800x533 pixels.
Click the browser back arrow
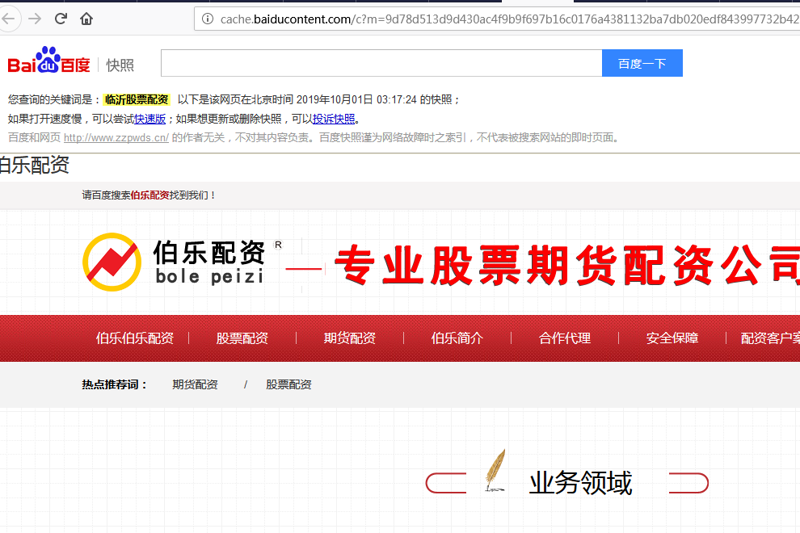coord(9,19)
